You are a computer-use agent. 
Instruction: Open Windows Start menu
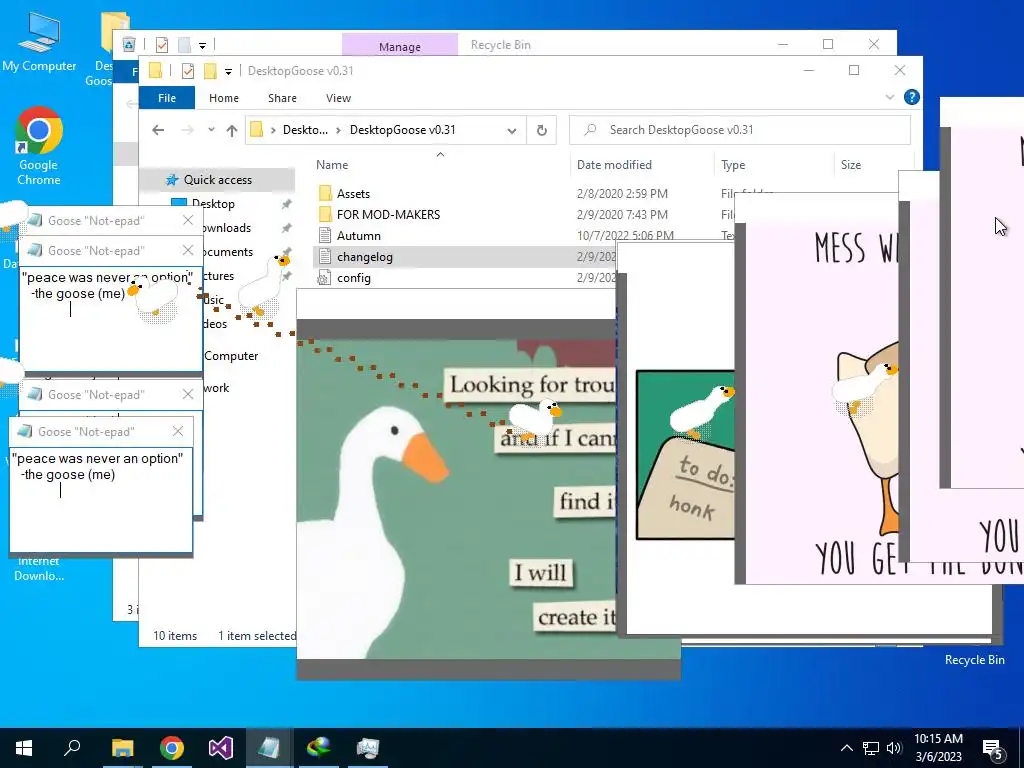click(24, 748)
